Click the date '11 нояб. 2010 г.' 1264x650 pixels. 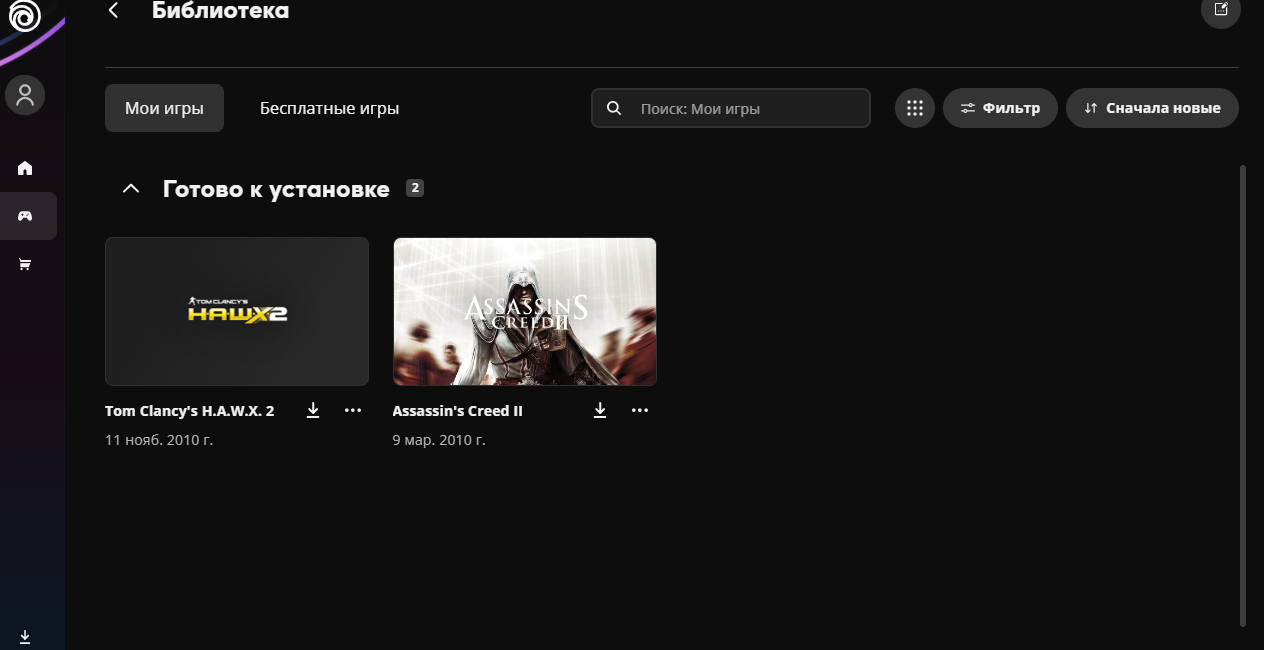(159, 440)
